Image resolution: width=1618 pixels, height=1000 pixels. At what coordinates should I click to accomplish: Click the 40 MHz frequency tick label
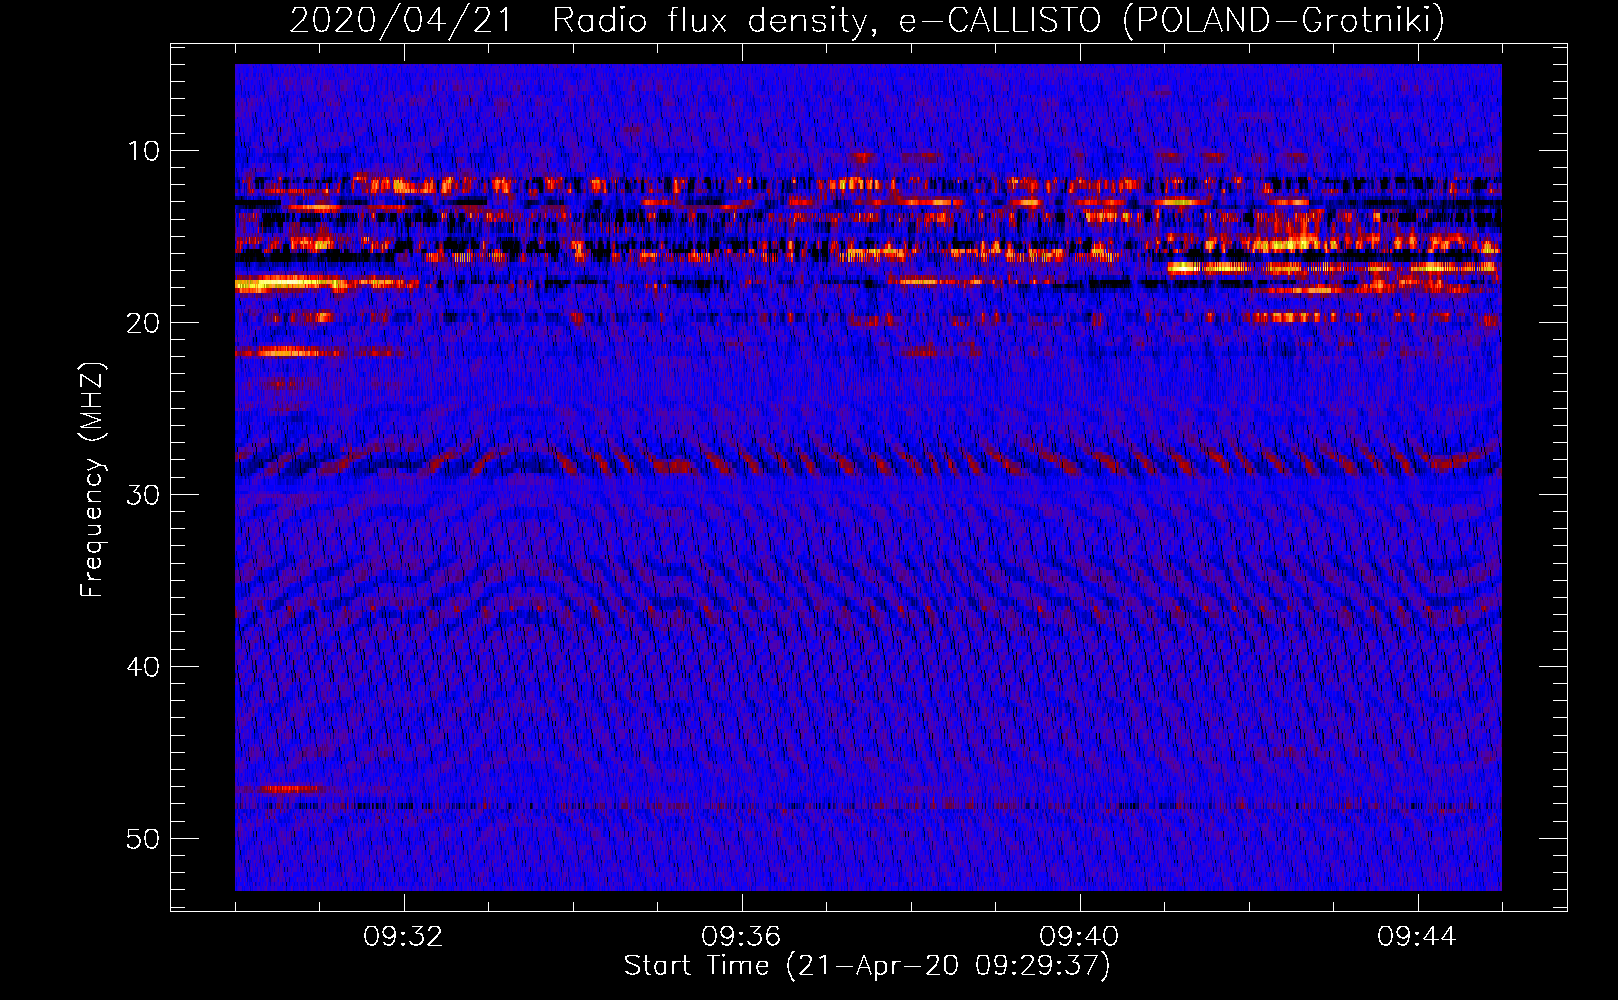[143, 667]
